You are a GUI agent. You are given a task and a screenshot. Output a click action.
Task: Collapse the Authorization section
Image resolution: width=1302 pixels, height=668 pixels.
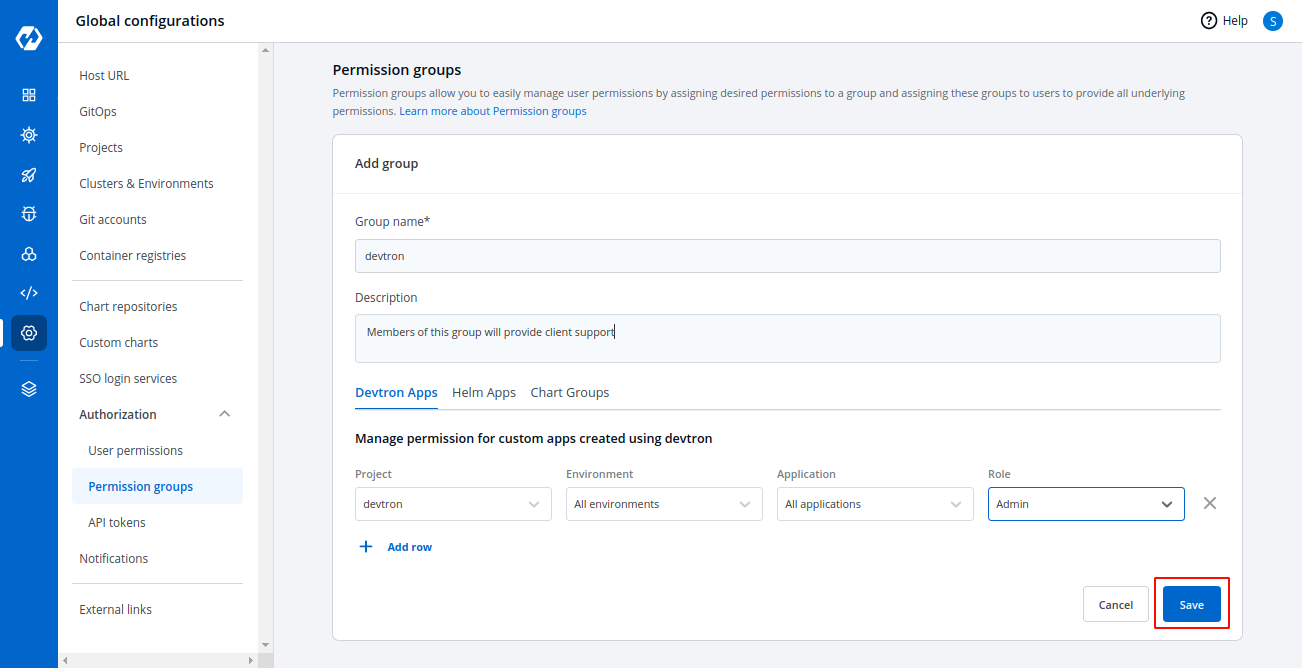(x=225, y=414)
